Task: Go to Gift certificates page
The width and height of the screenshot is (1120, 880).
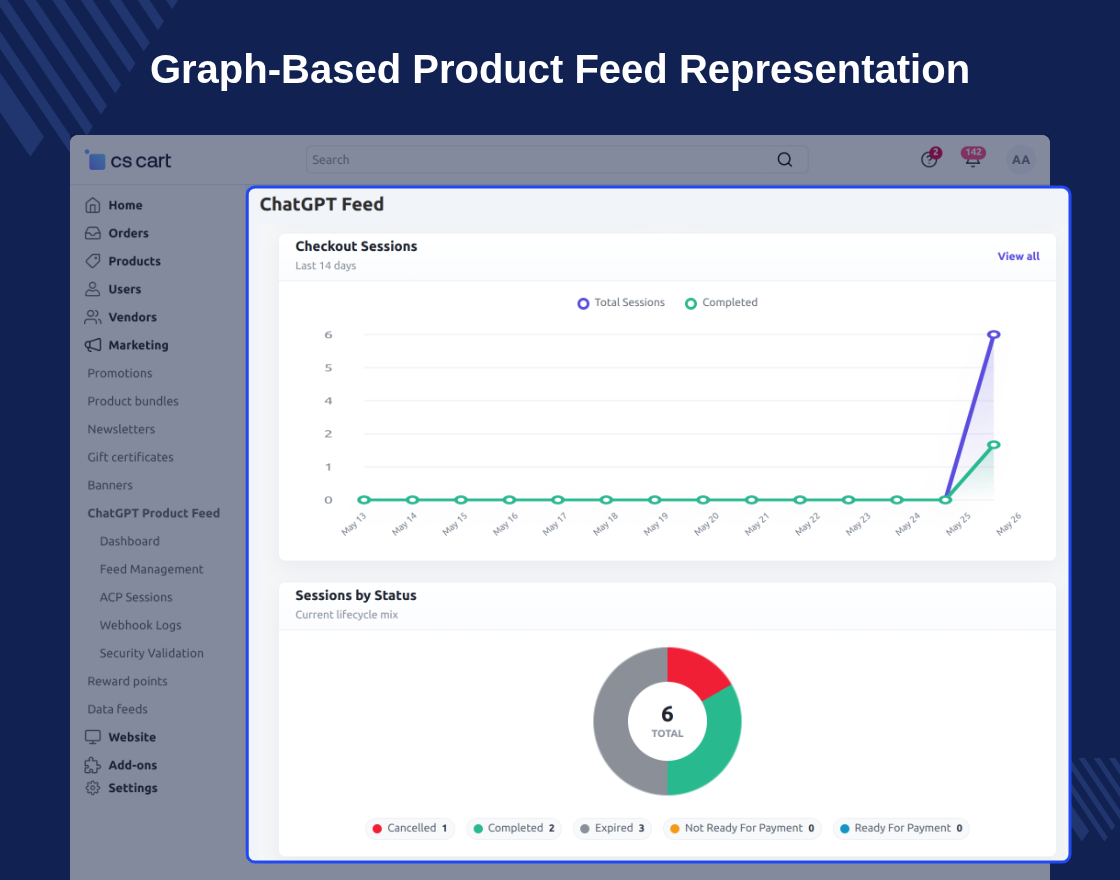Action: tap(131, 456)
